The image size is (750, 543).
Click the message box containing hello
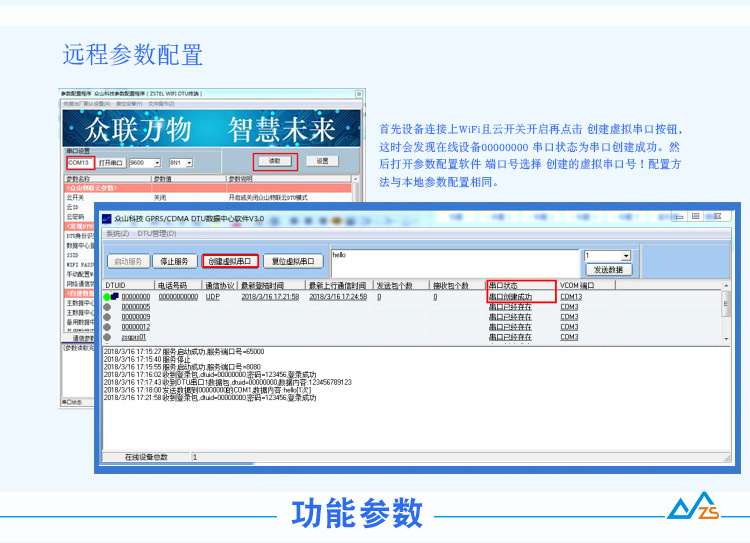click(455, 263)
